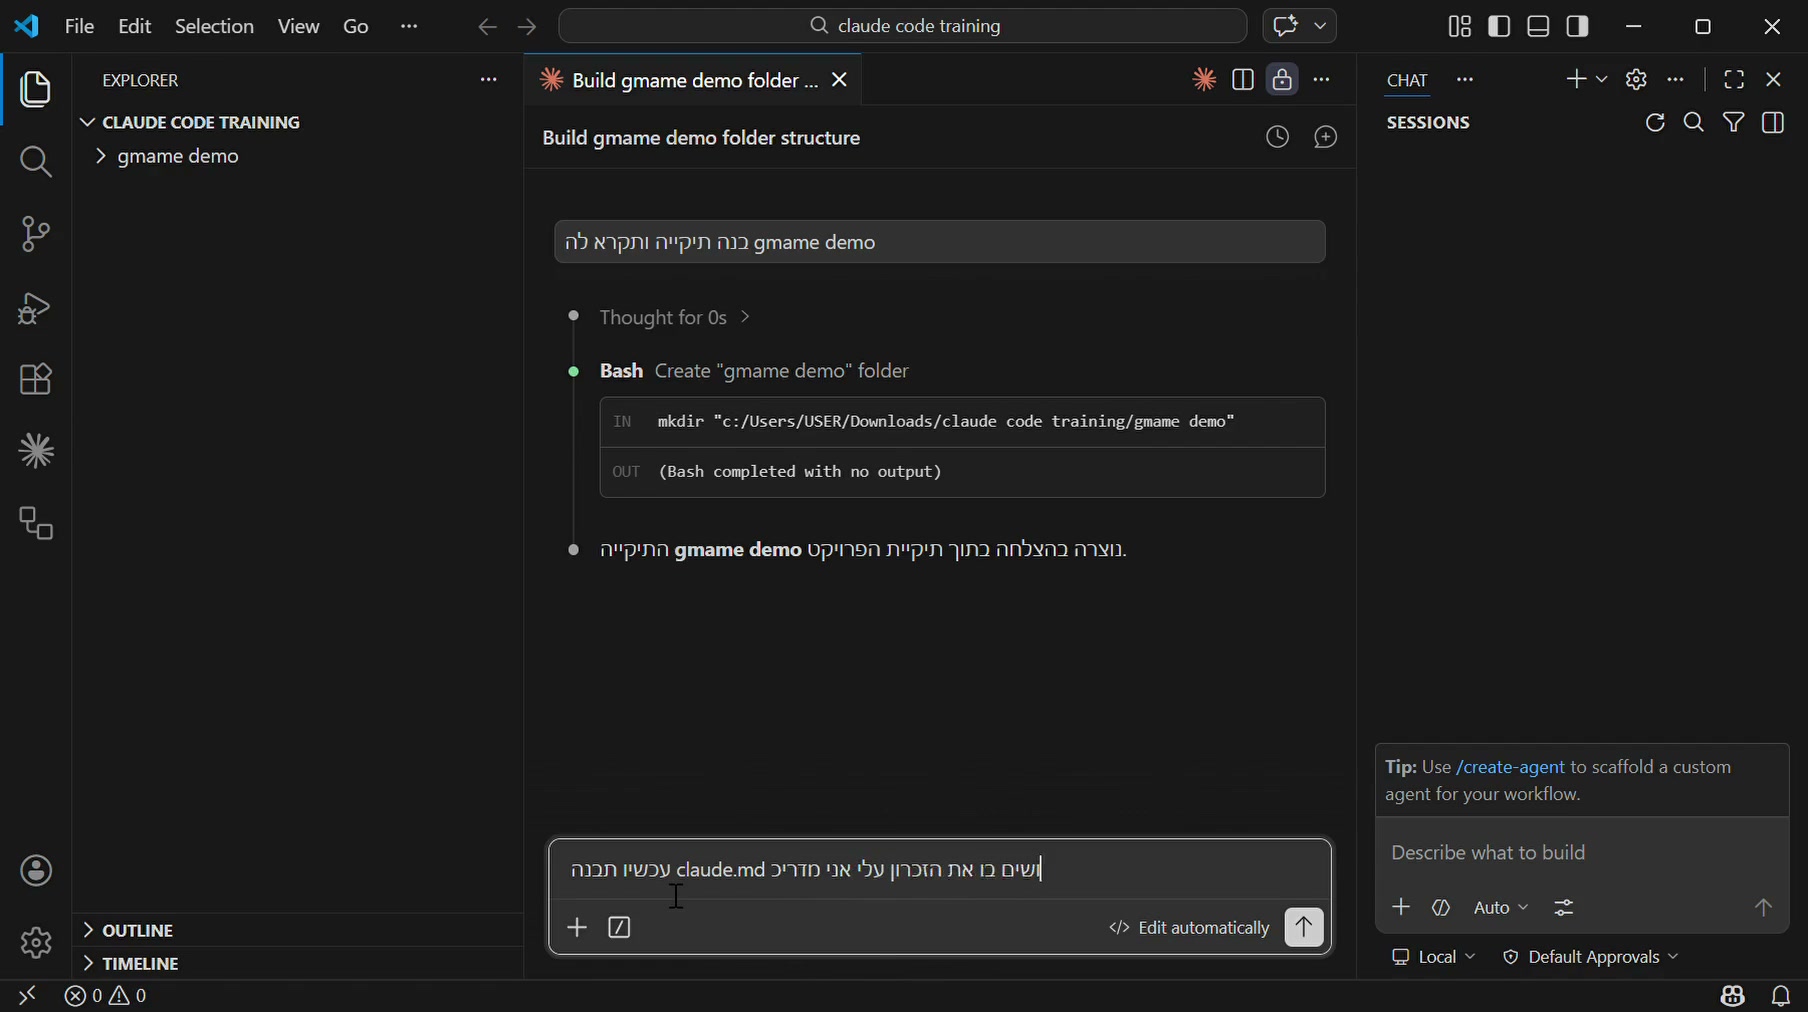The image size is (1808, 1012).
Task: Send the Claude prompt with the up-arrow button
Action: [1304, 927]
